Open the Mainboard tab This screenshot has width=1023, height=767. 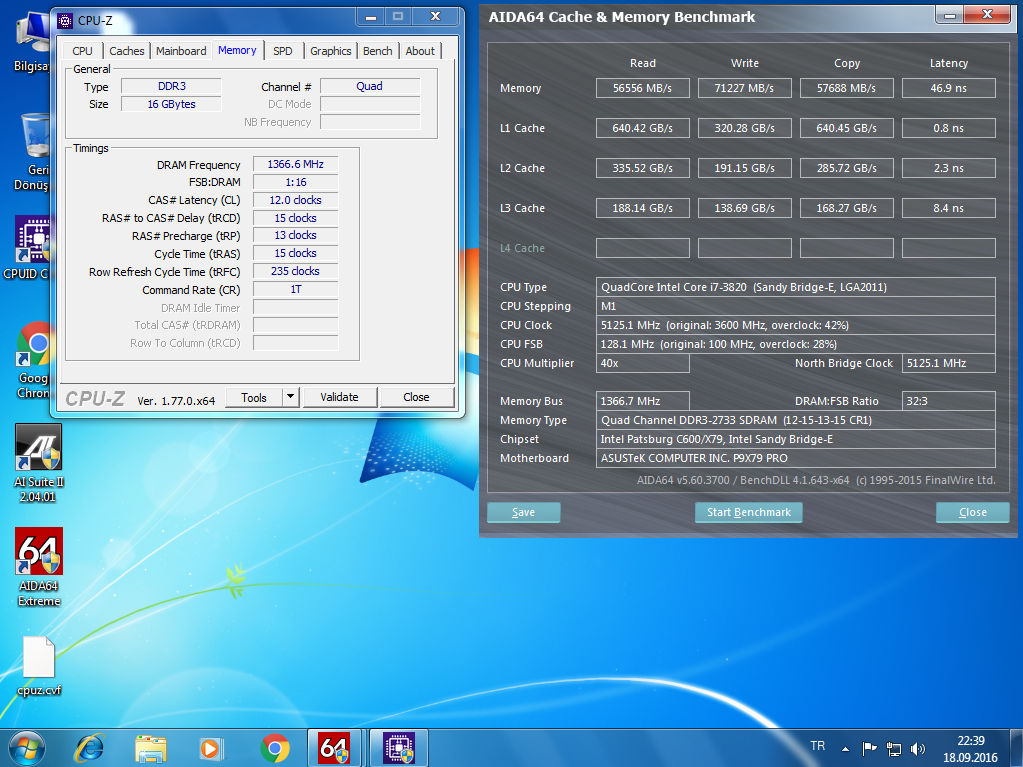181,51
